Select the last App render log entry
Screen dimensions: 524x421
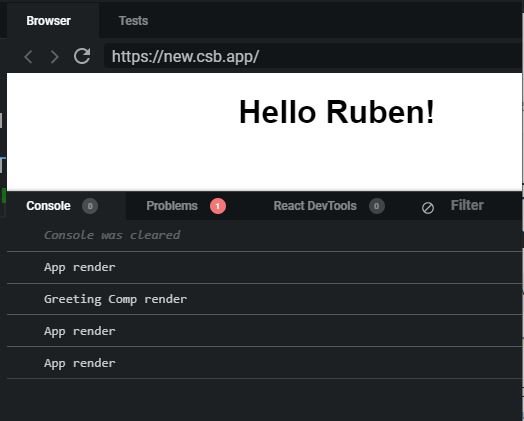point(264,363)
